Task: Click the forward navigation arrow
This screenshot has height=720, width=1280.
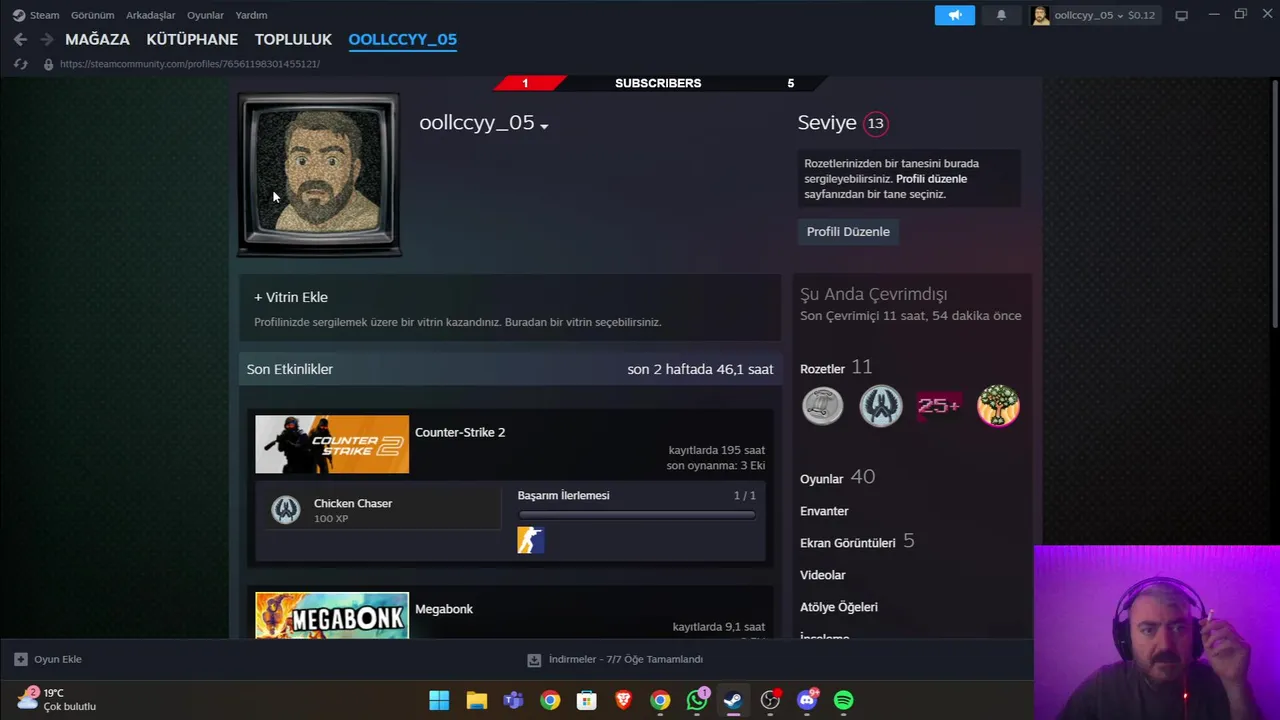Action: (x=47, y=39)
